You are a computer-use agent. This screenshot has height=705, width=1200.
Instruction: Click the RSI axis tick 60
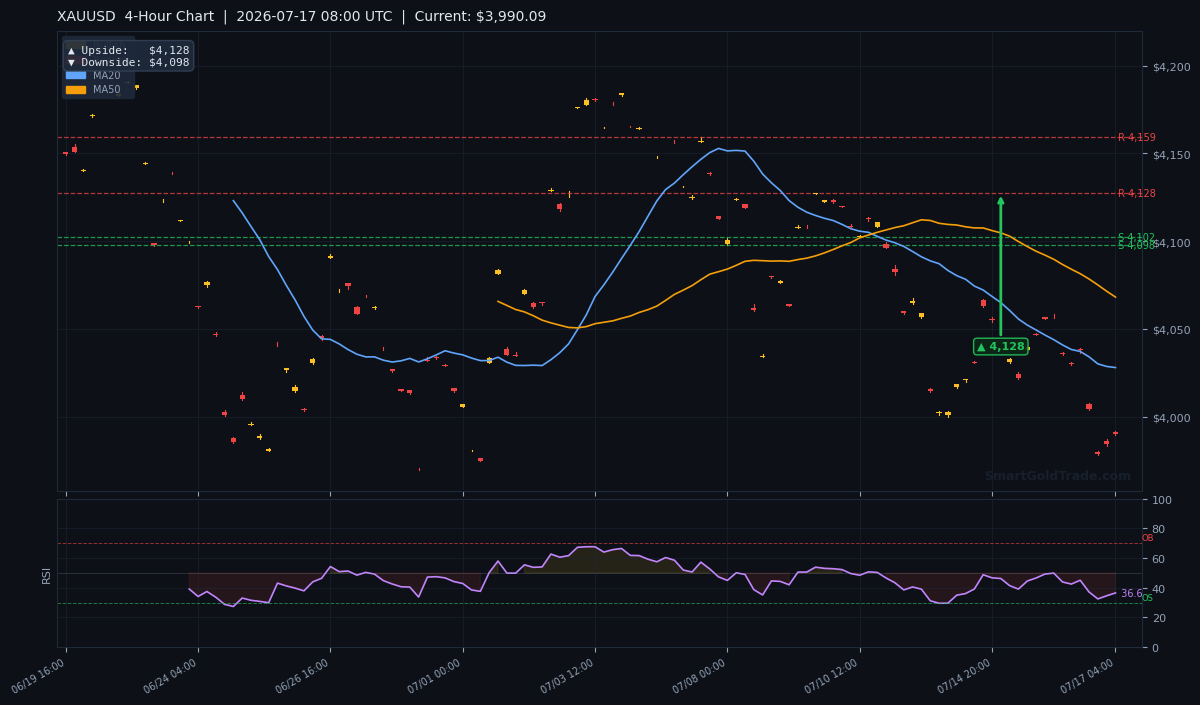1158,559
